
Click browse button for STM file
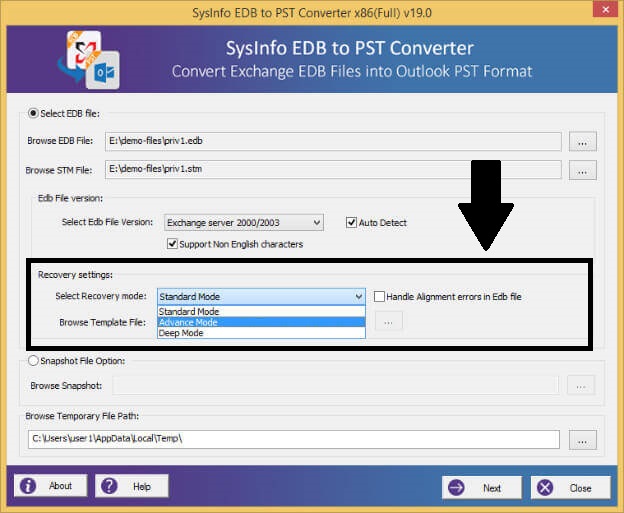(x=583, y=170)
